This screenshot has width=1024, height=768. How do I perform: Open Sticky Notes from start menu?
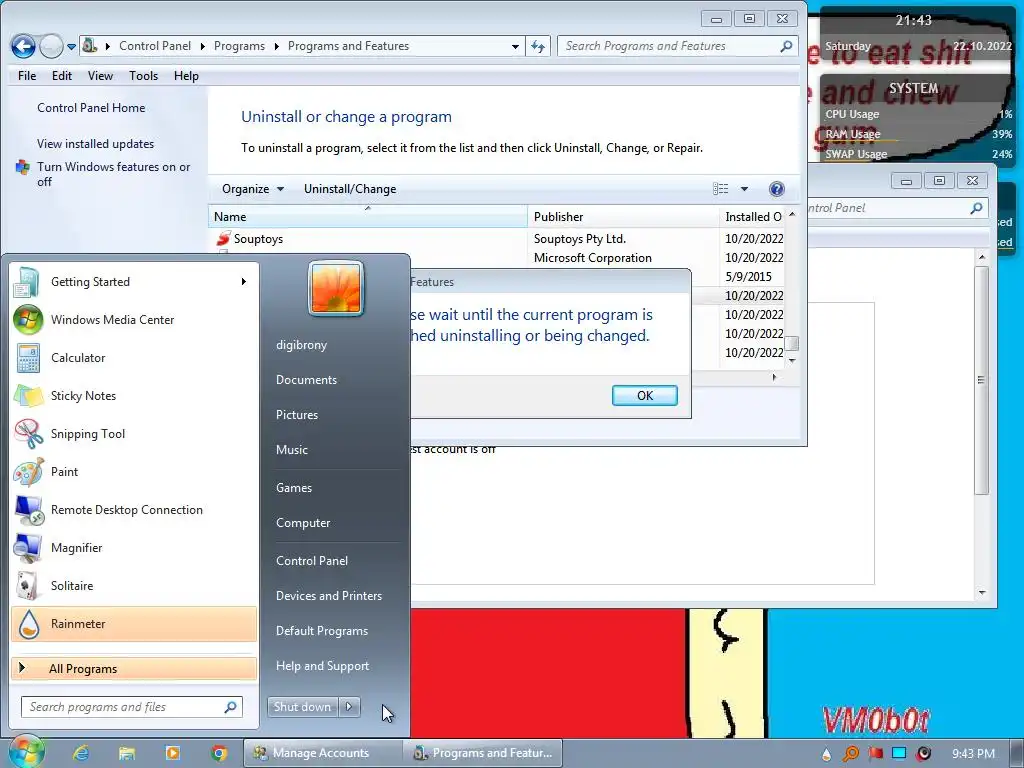point(133,395)
